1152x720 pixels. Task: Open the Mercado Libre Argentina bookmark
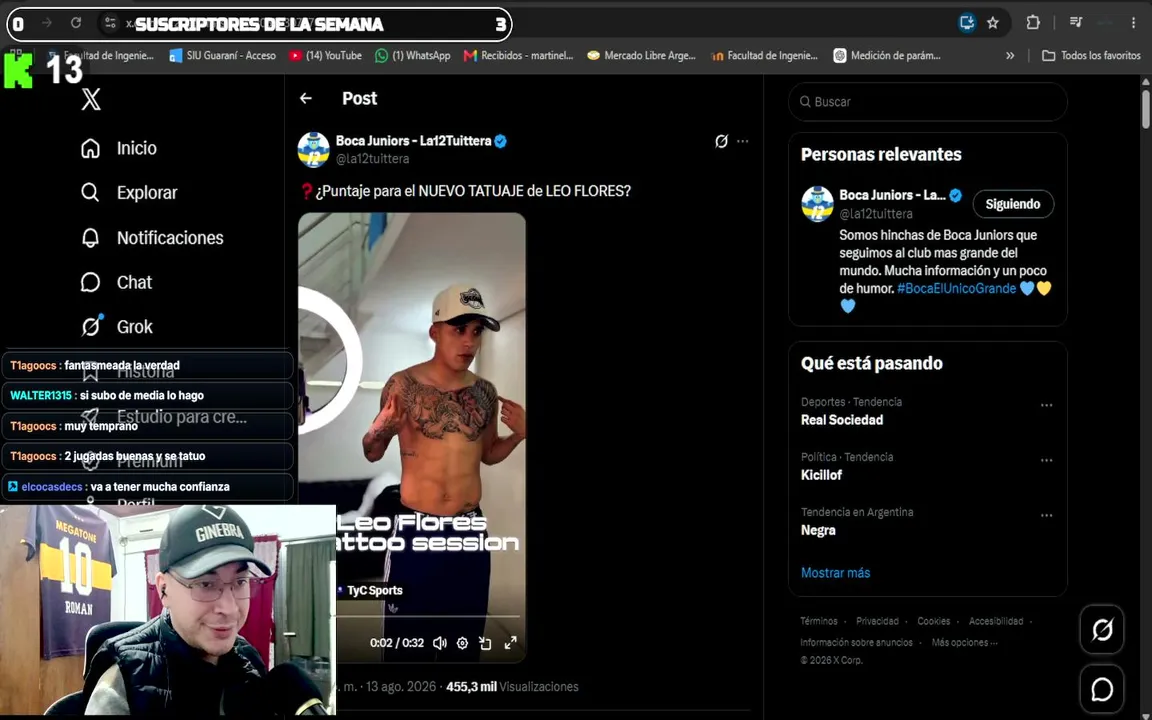[x=641, y=56]
